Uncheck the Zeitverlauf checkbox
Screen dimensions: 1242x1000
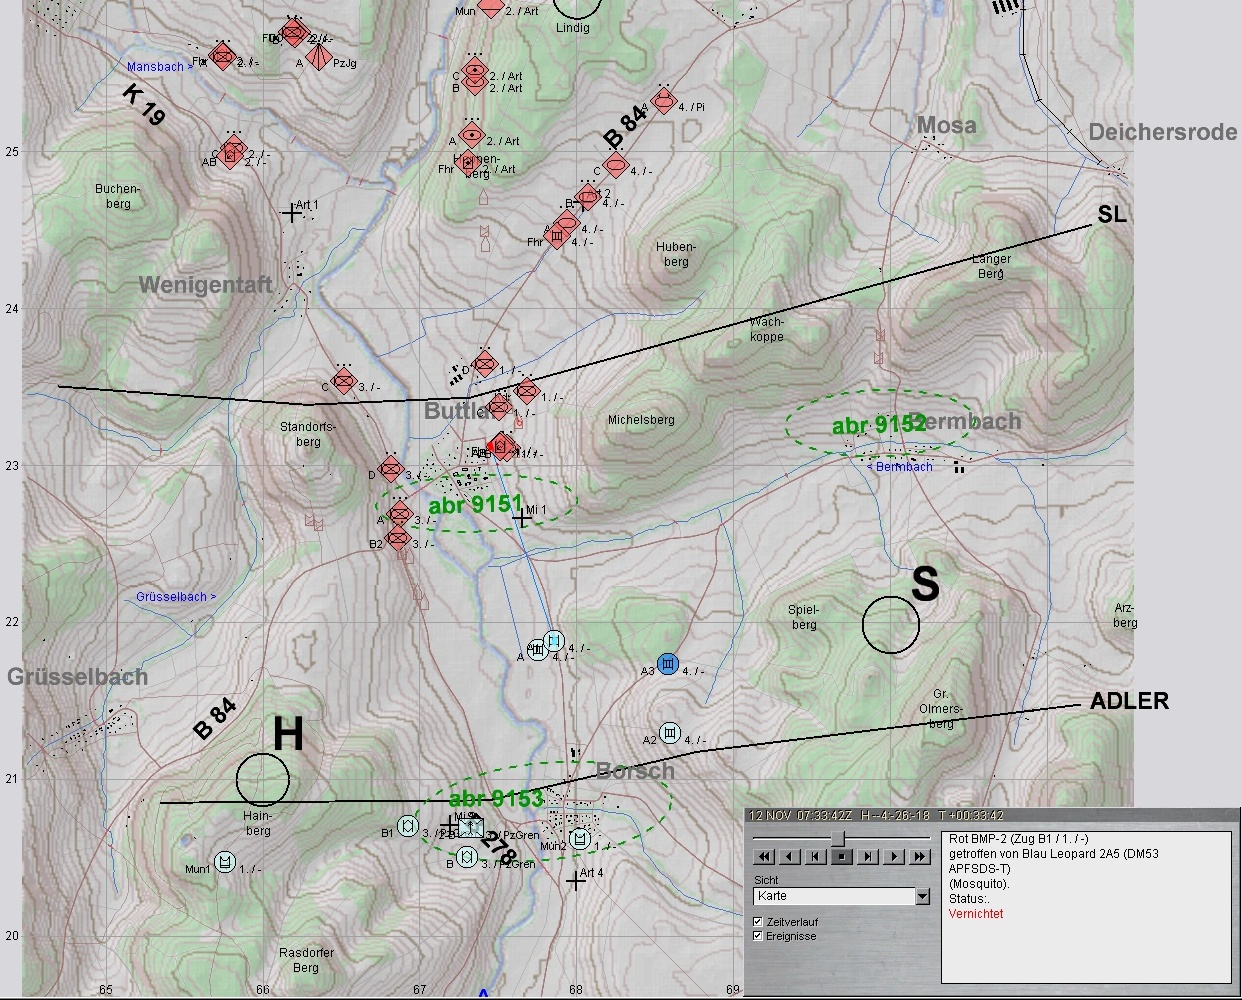tap(758, 922)
